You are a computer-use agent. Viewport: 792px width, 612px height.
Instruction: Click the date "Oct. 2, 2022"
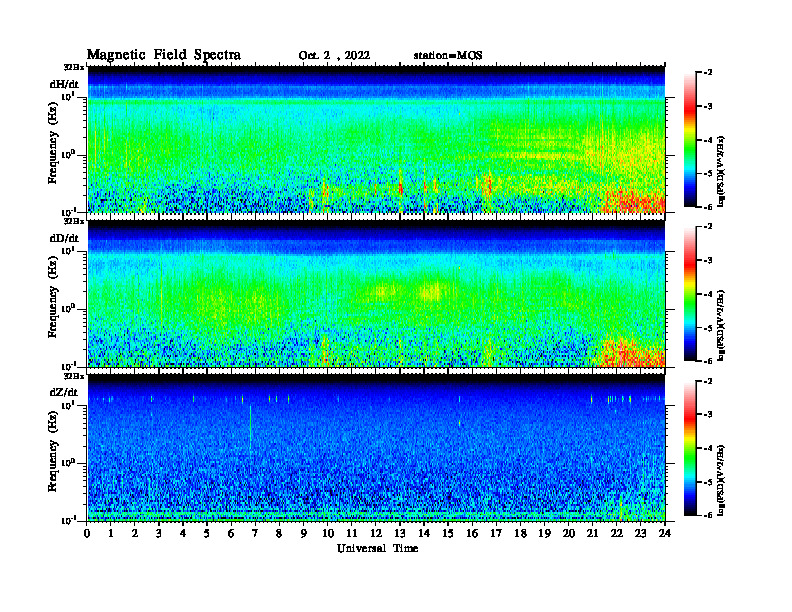[x=334, y=56]
